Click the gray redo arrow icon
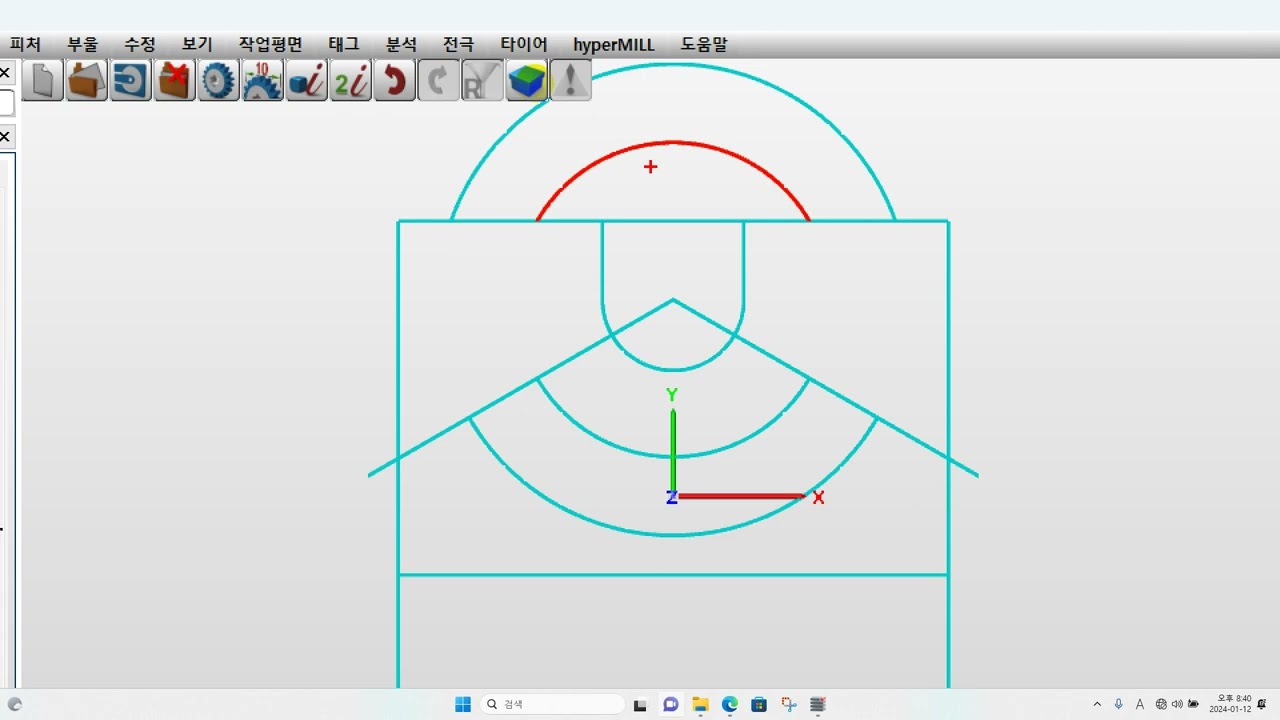1280x720 pixels. click(x=439, y=80)
